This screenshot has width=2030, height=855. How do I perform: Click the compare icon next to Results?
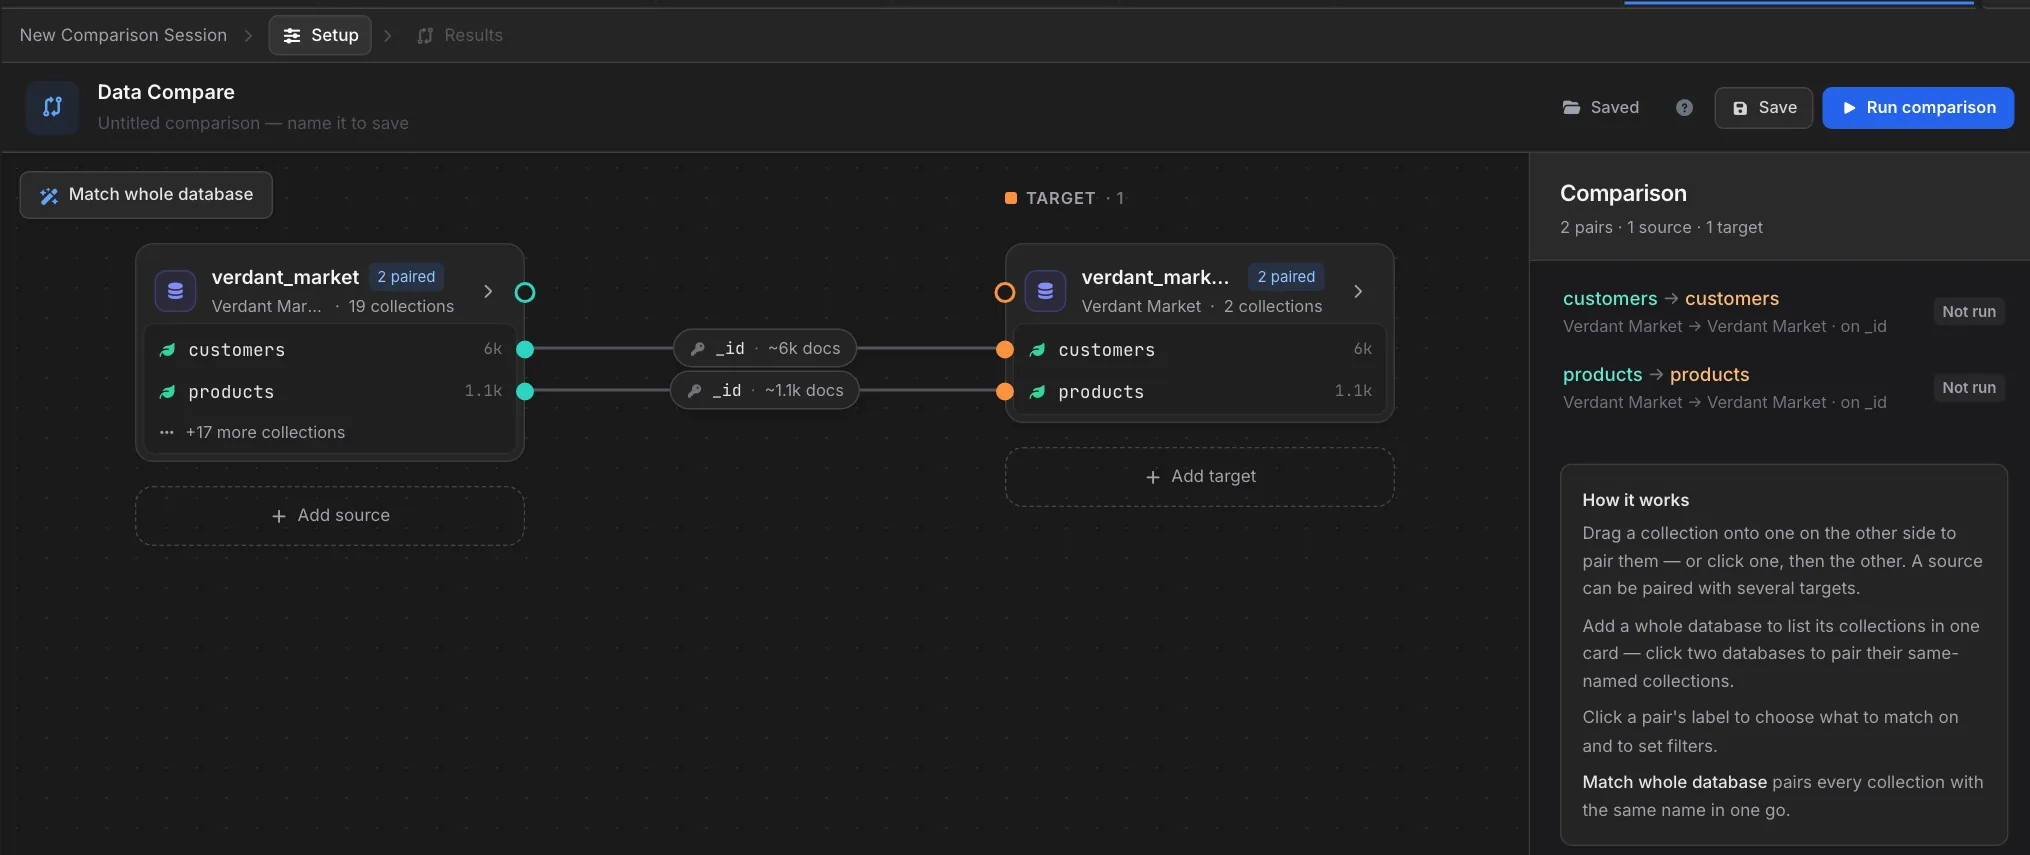pyautogui.click(x=425, y=36)
